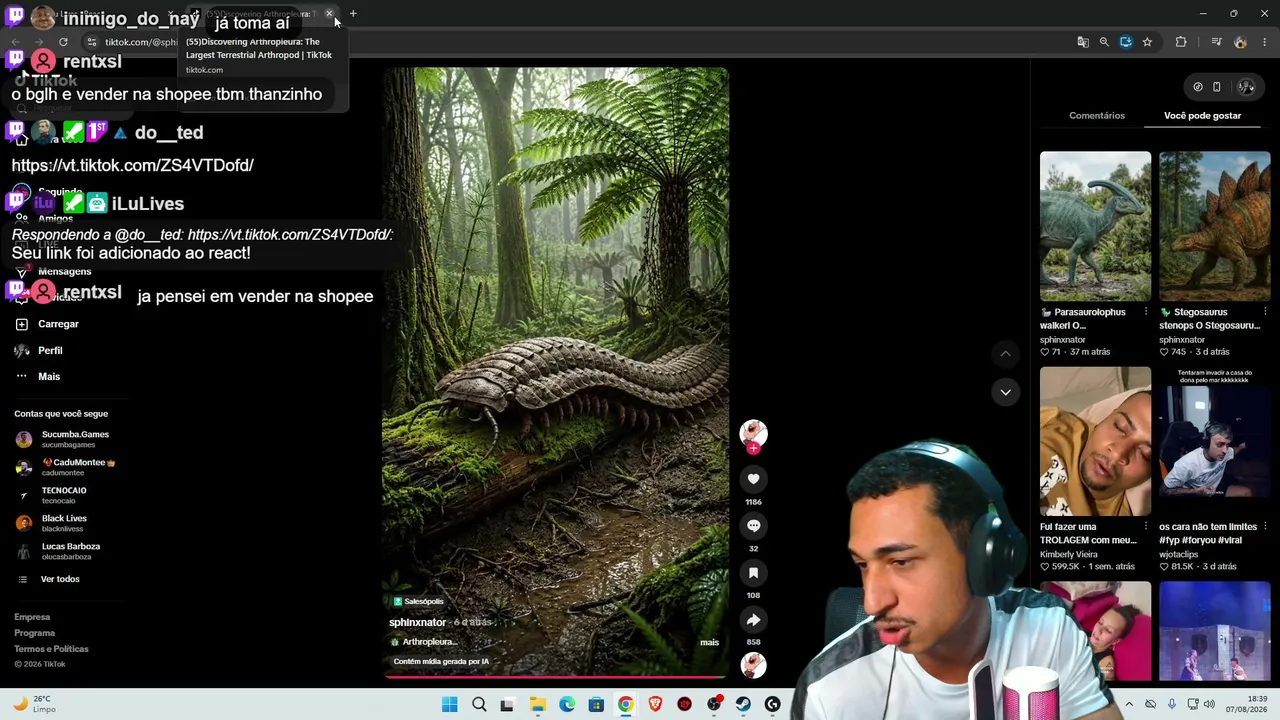Click the Contém mídia gerada por IA label

[441, 661]
